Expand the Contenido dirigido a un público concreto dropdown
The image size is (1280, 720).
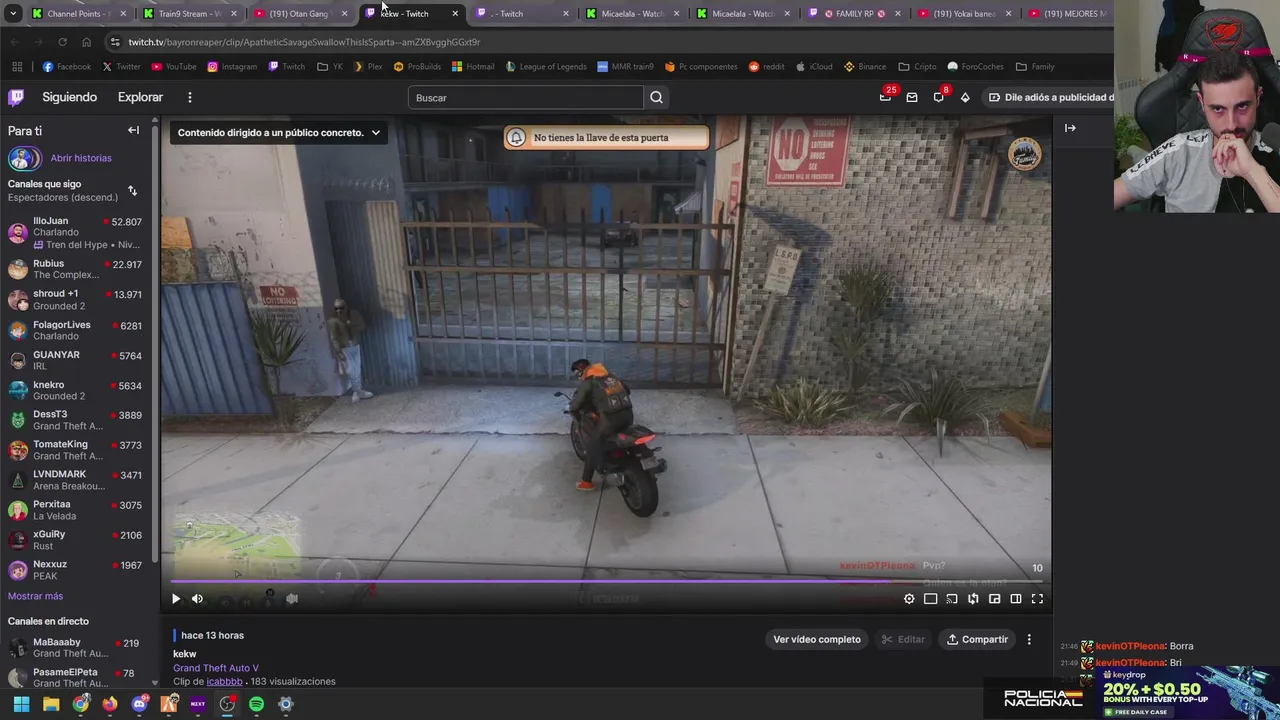point(278,132)
